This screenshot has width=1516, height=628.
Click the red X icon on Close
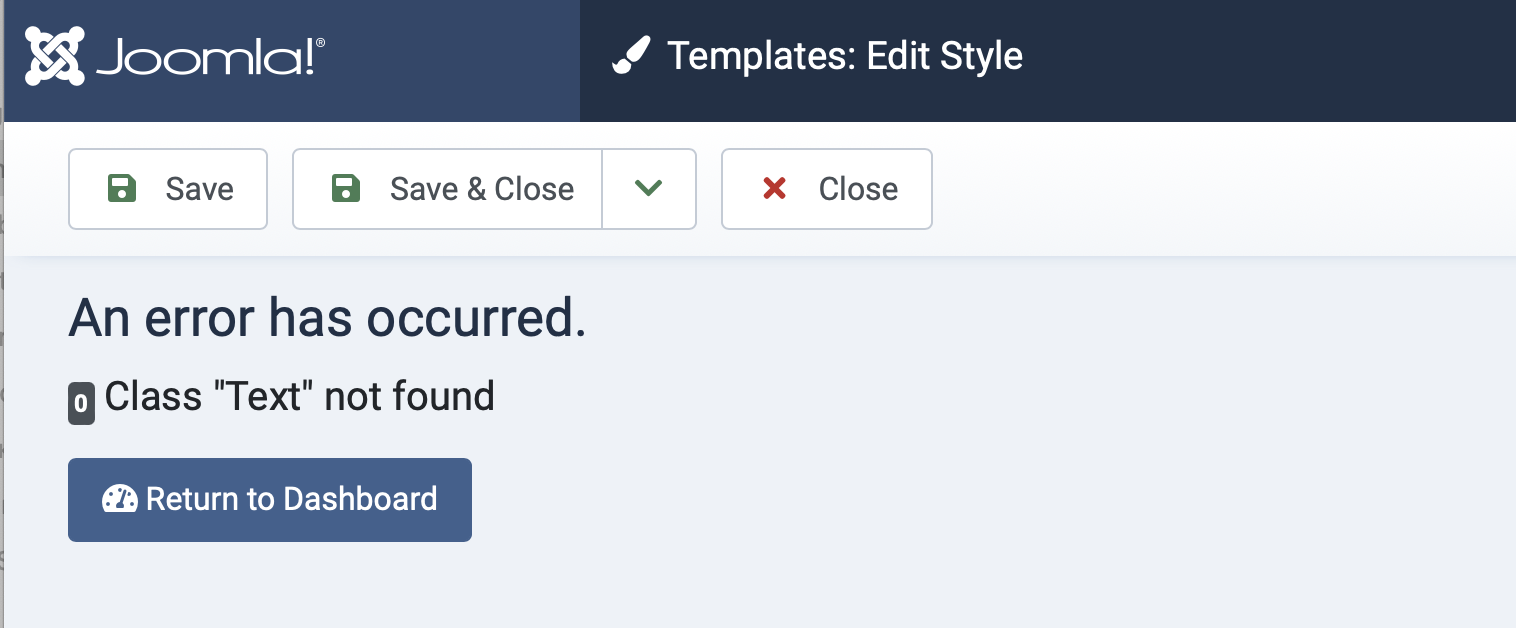coord(774,188)
